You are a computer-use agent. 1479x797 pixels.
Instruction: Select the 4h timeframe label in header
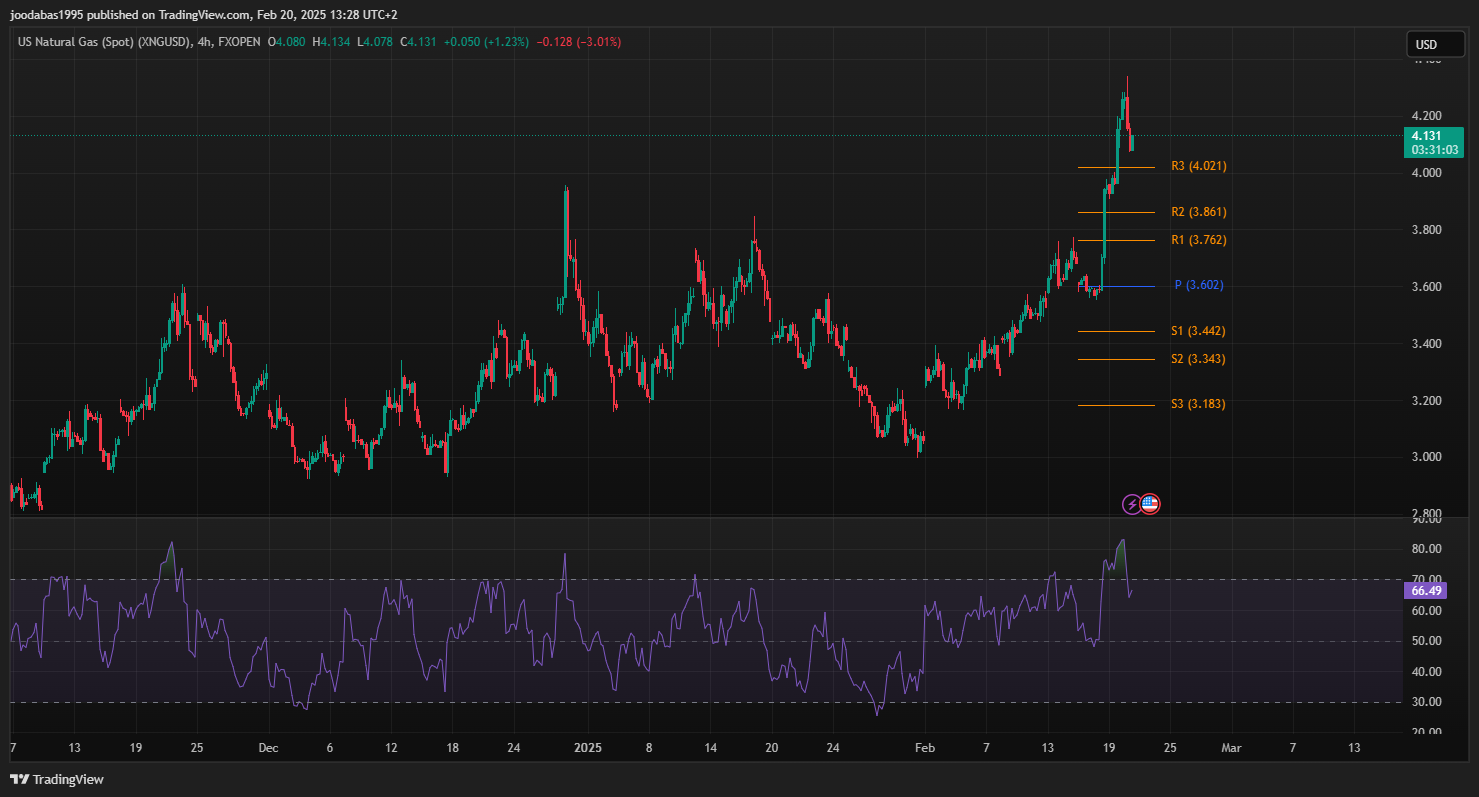[207, 42]
